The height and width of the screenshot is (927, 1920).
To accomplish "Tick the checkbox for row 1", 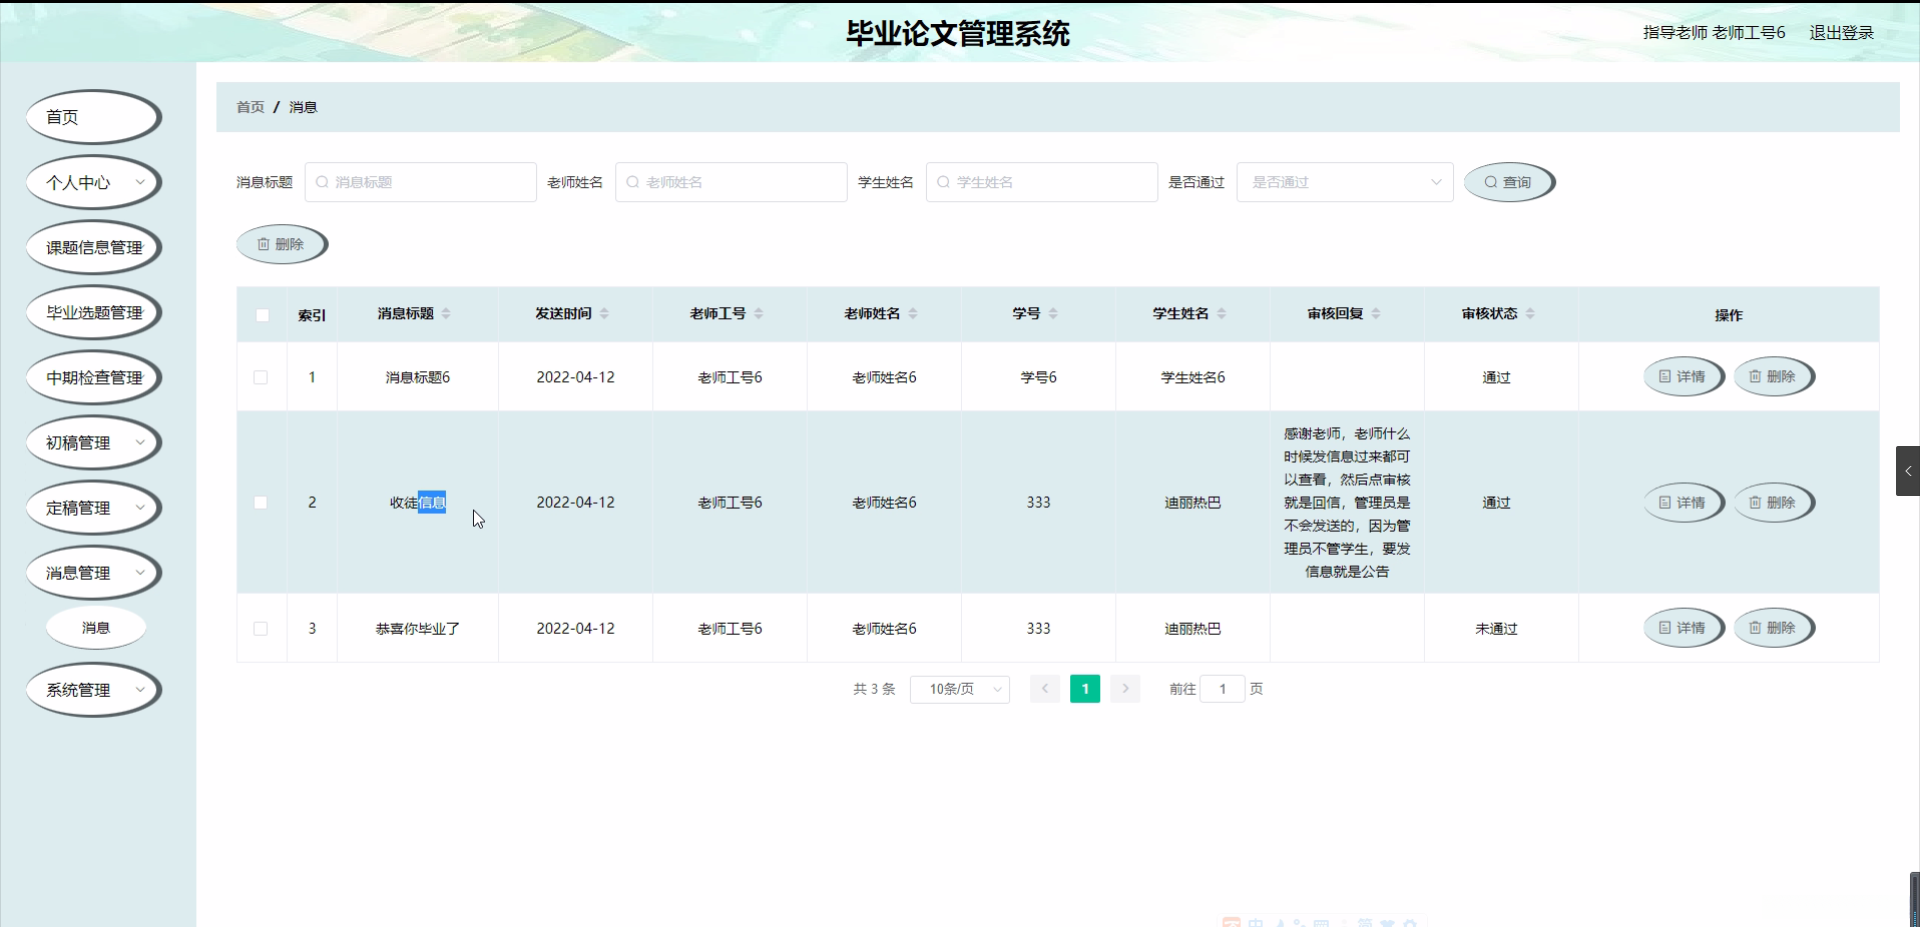I will click(261, 377).
